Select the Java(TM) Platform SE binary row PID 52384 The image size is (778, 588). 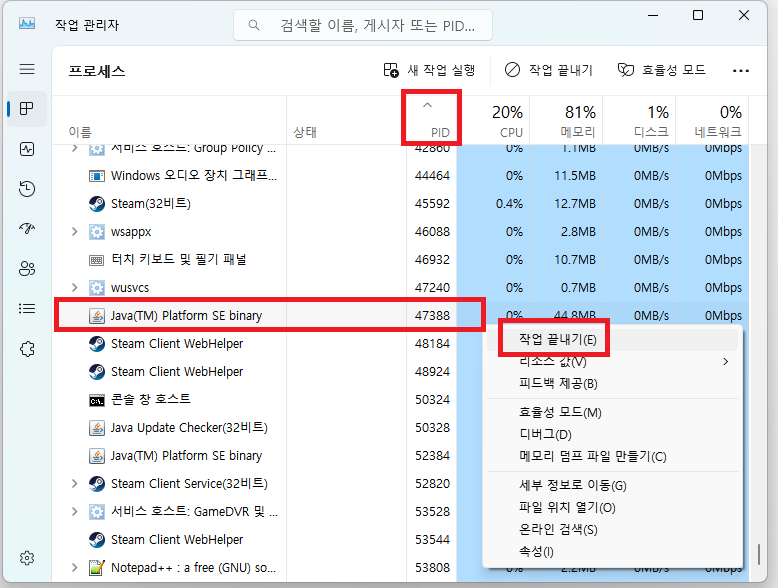tap(268, 456)
